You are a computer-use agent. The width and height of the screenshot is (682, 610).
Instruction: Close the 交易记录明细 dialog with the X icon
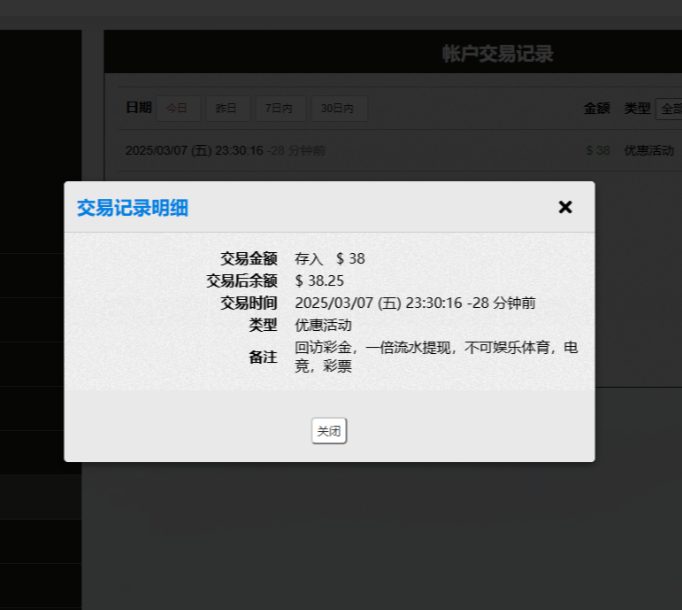[x=565, y=207]
